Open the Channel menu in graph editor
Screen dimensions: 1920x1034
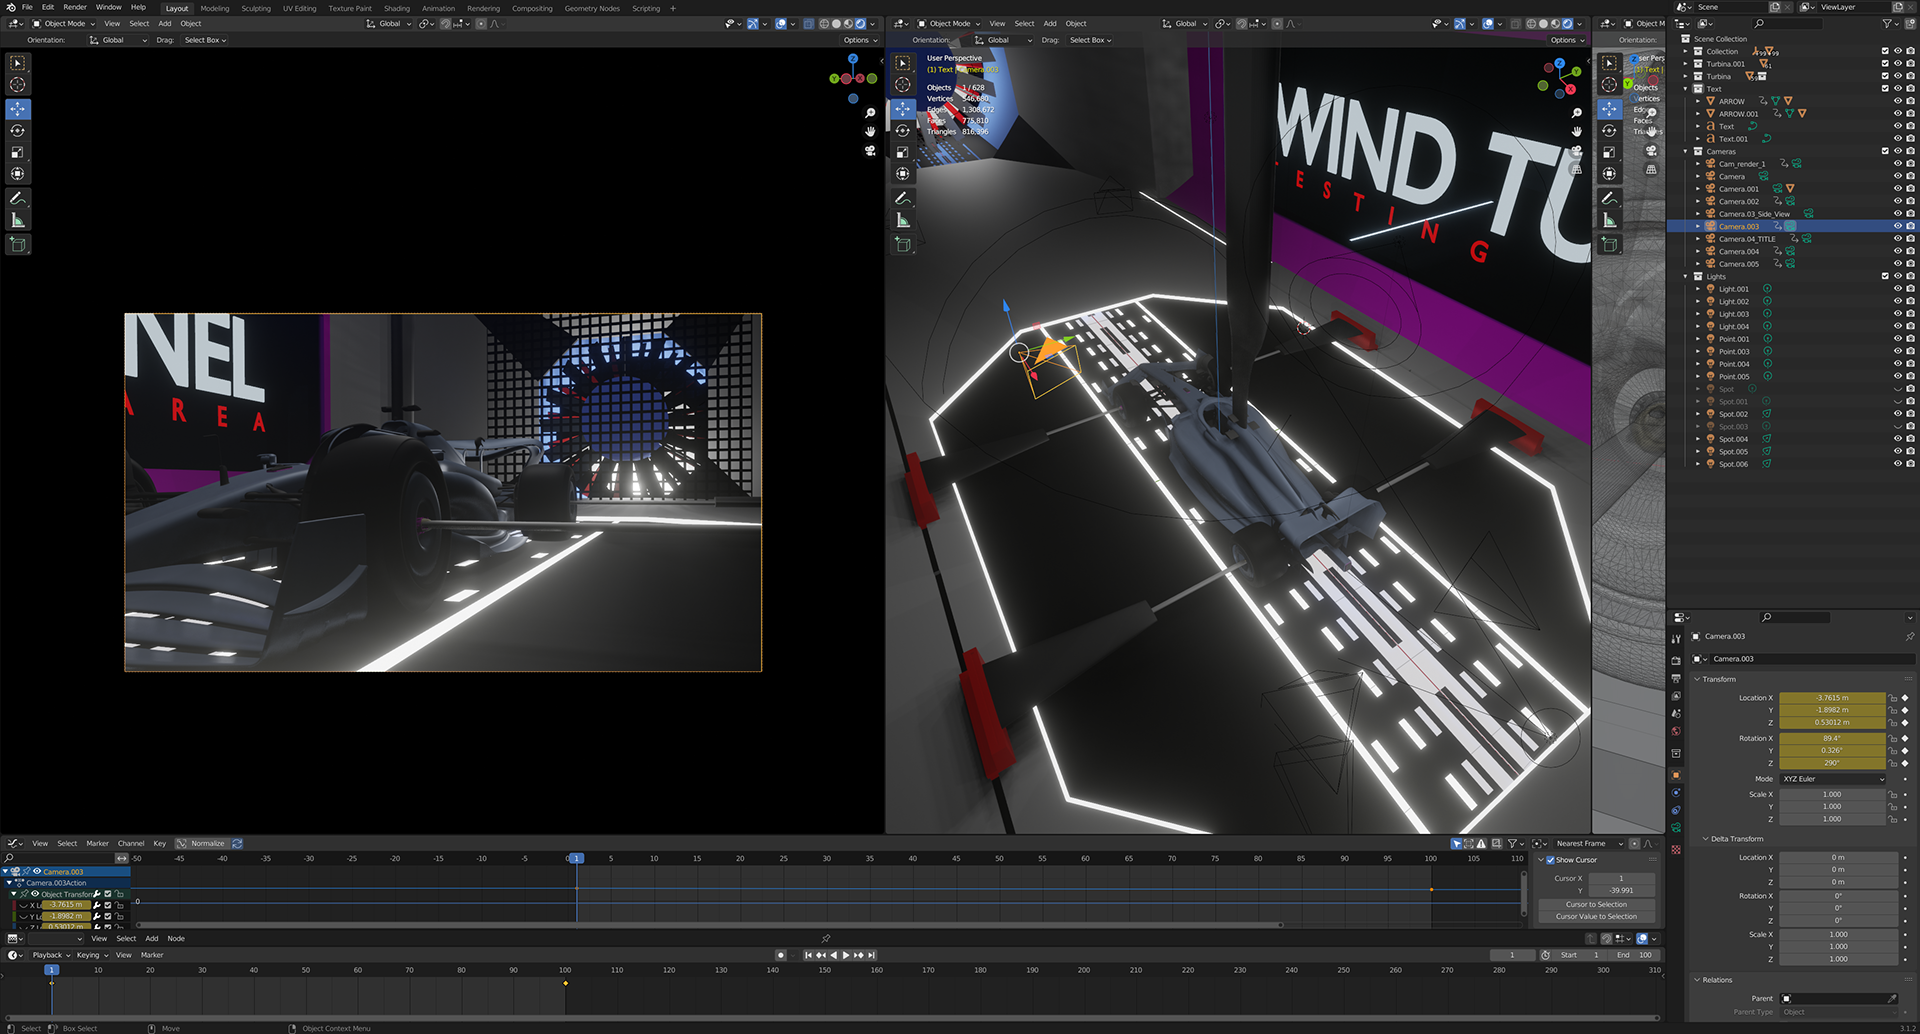point(131,843)
